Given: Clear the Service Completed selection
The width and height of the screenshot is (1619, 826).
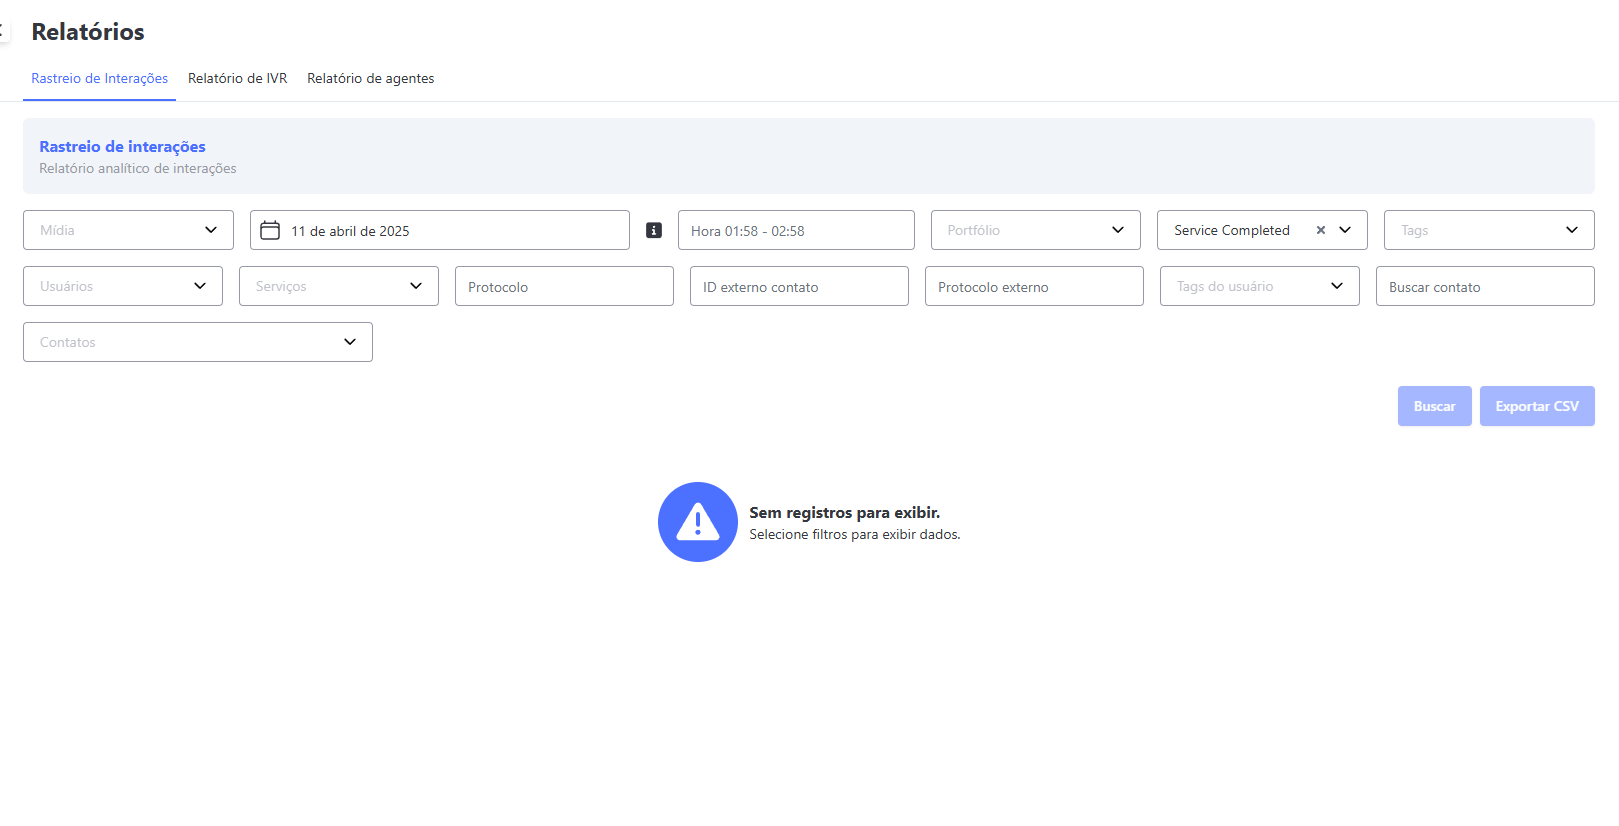Looking at the screenshot, I should click(1320, 230).
